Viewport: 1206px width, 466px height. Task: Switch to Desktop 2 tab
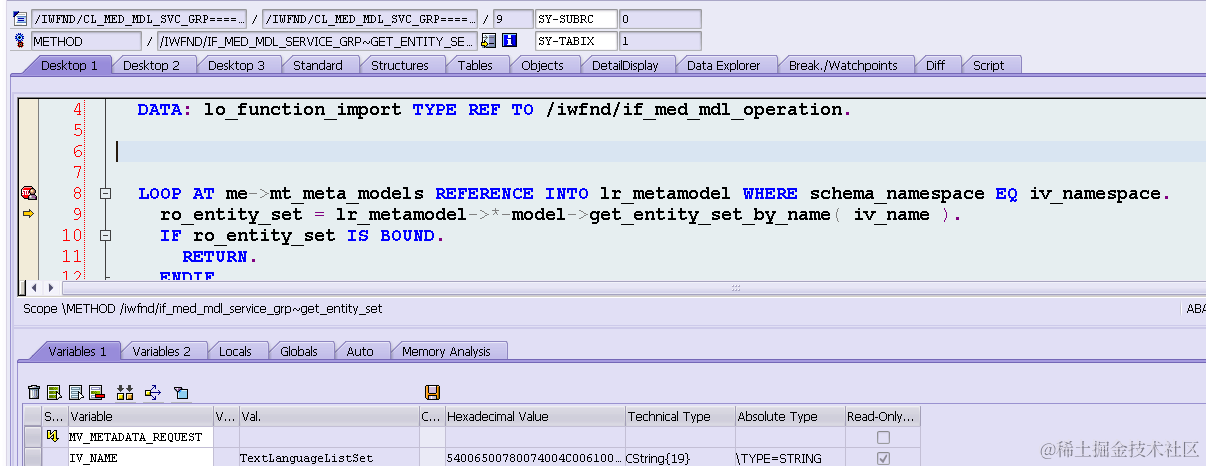tap(152, 65)
